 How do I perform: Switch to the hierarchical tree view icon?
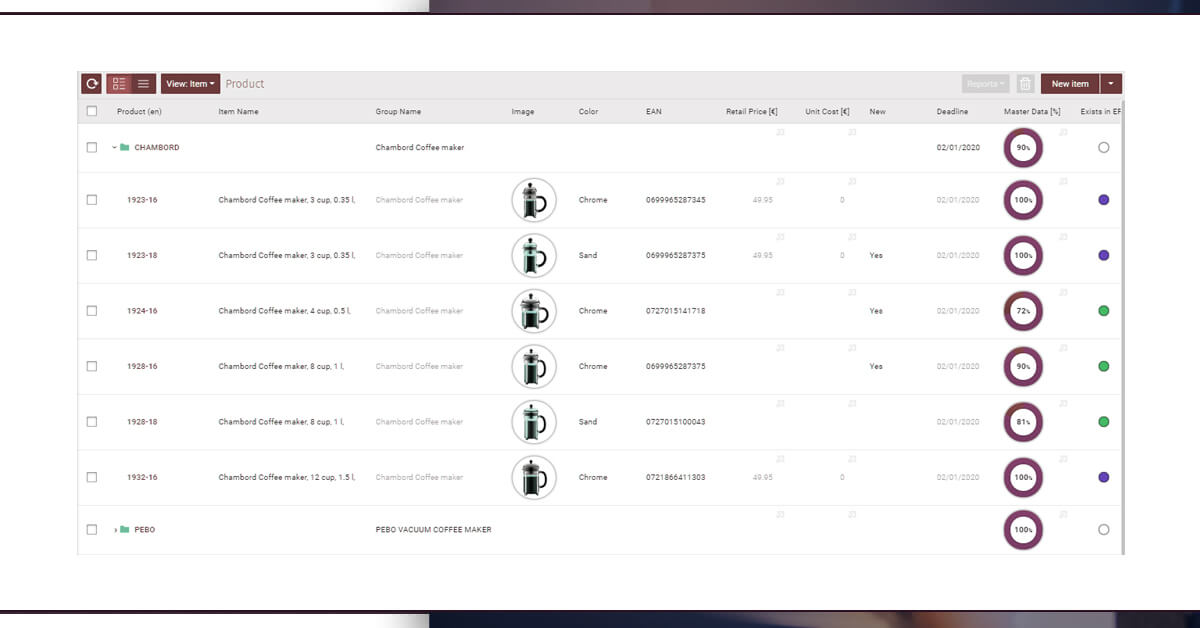click(119, 84)
